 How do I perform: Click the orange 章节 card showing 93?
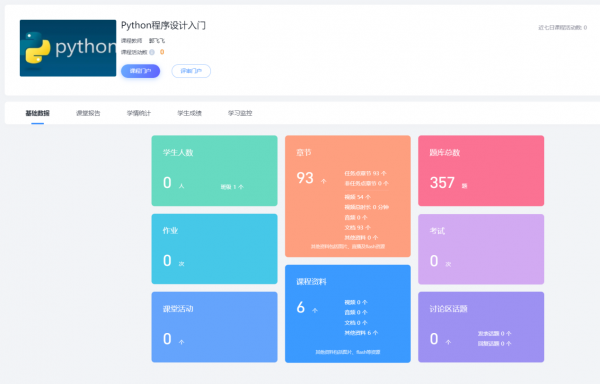pyautogui.click(x=348, y=196)
